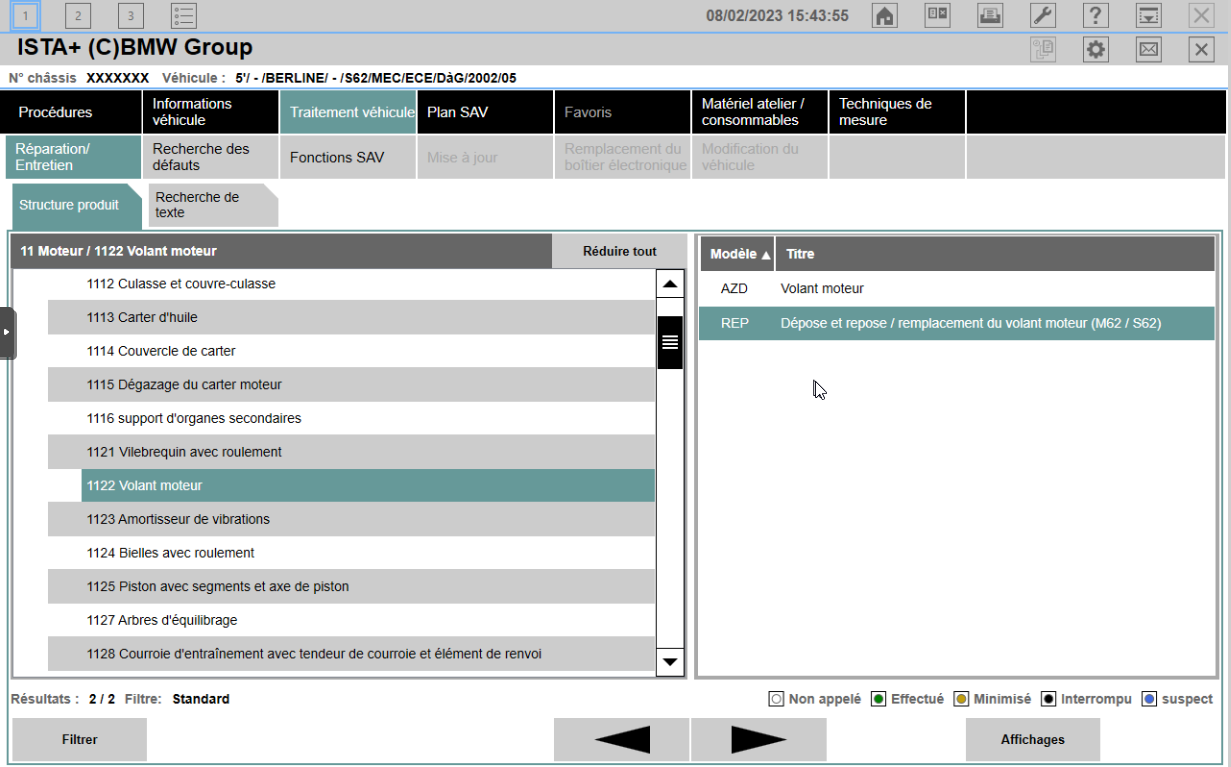Open the Favoris tab
The image size is (1231, 767).
[622, 112]
